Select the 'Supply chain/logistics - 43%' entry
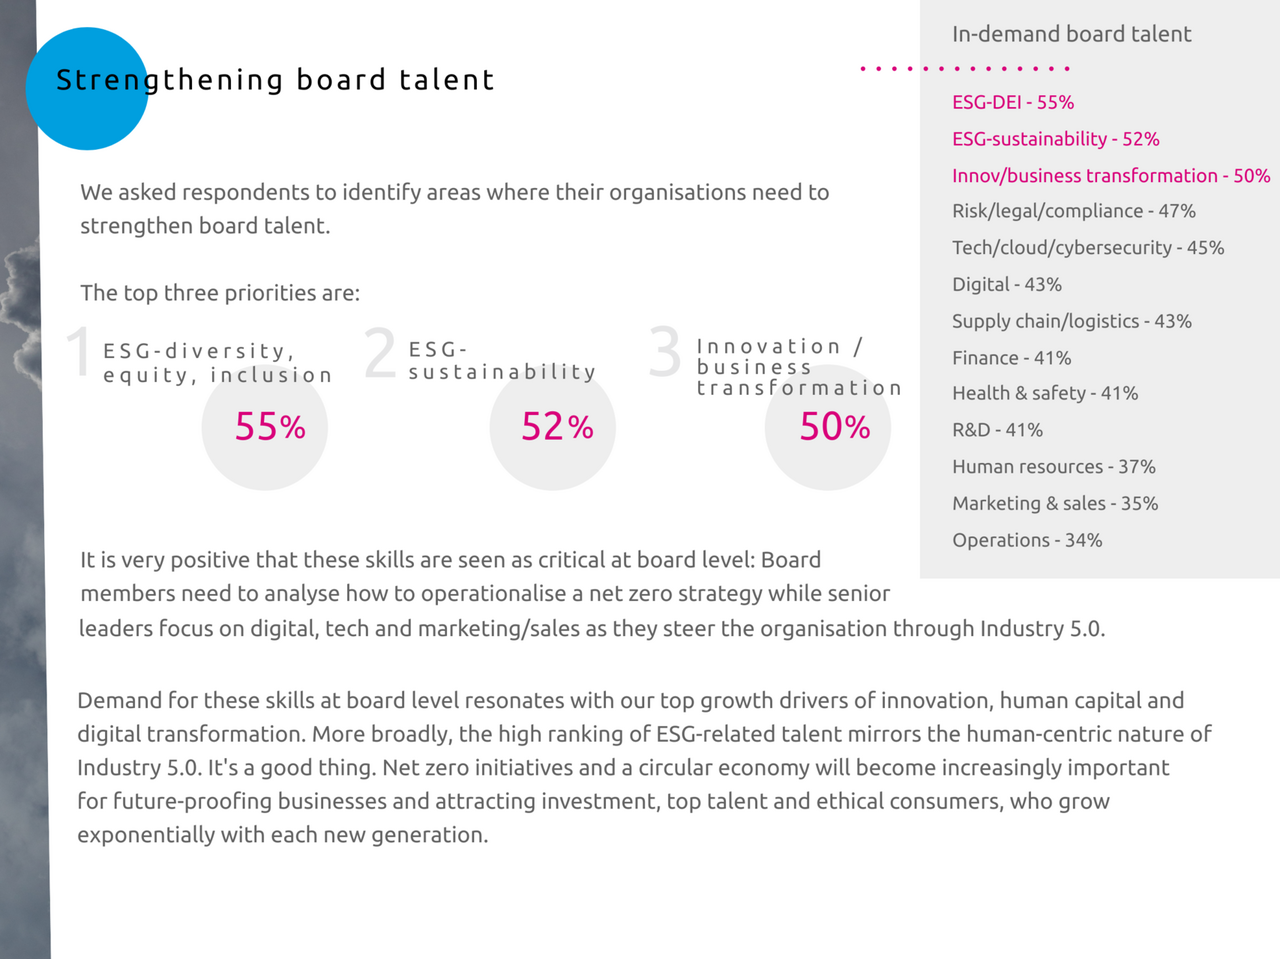The height and width of the screenshot is (959, 1280). (1071, 321)
